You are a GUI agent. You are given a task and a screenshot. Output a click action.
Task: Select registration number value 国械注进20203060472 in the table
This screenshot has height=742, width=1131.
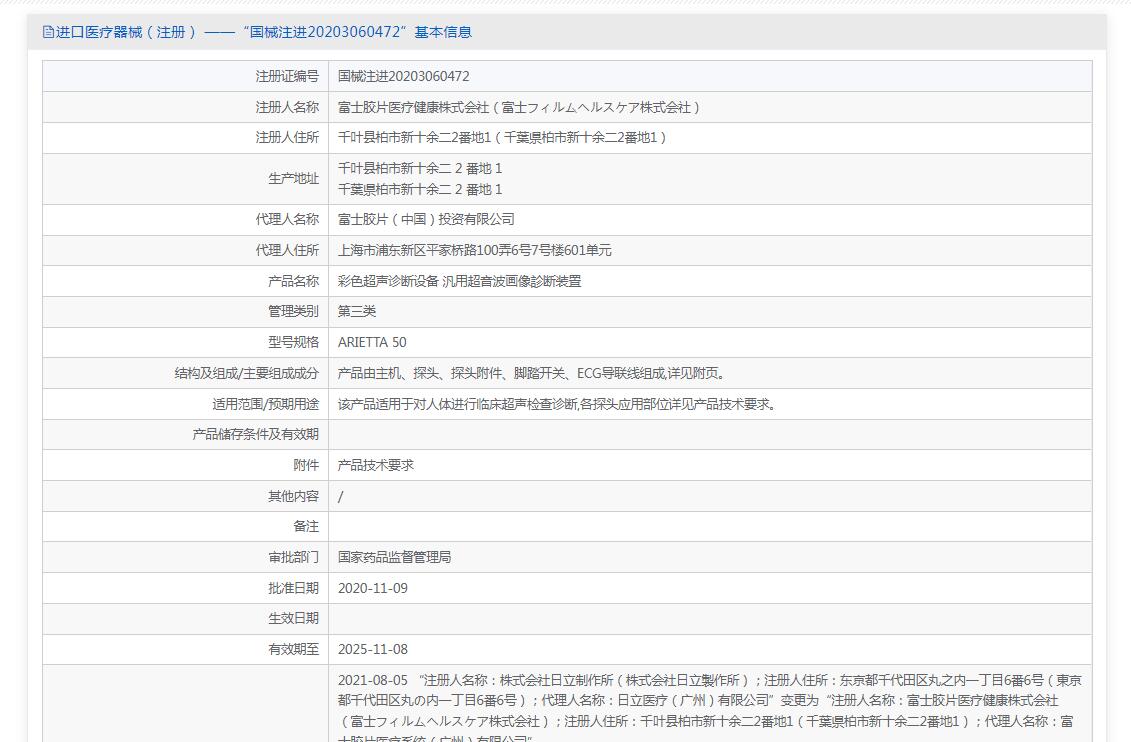pos(403,76)
